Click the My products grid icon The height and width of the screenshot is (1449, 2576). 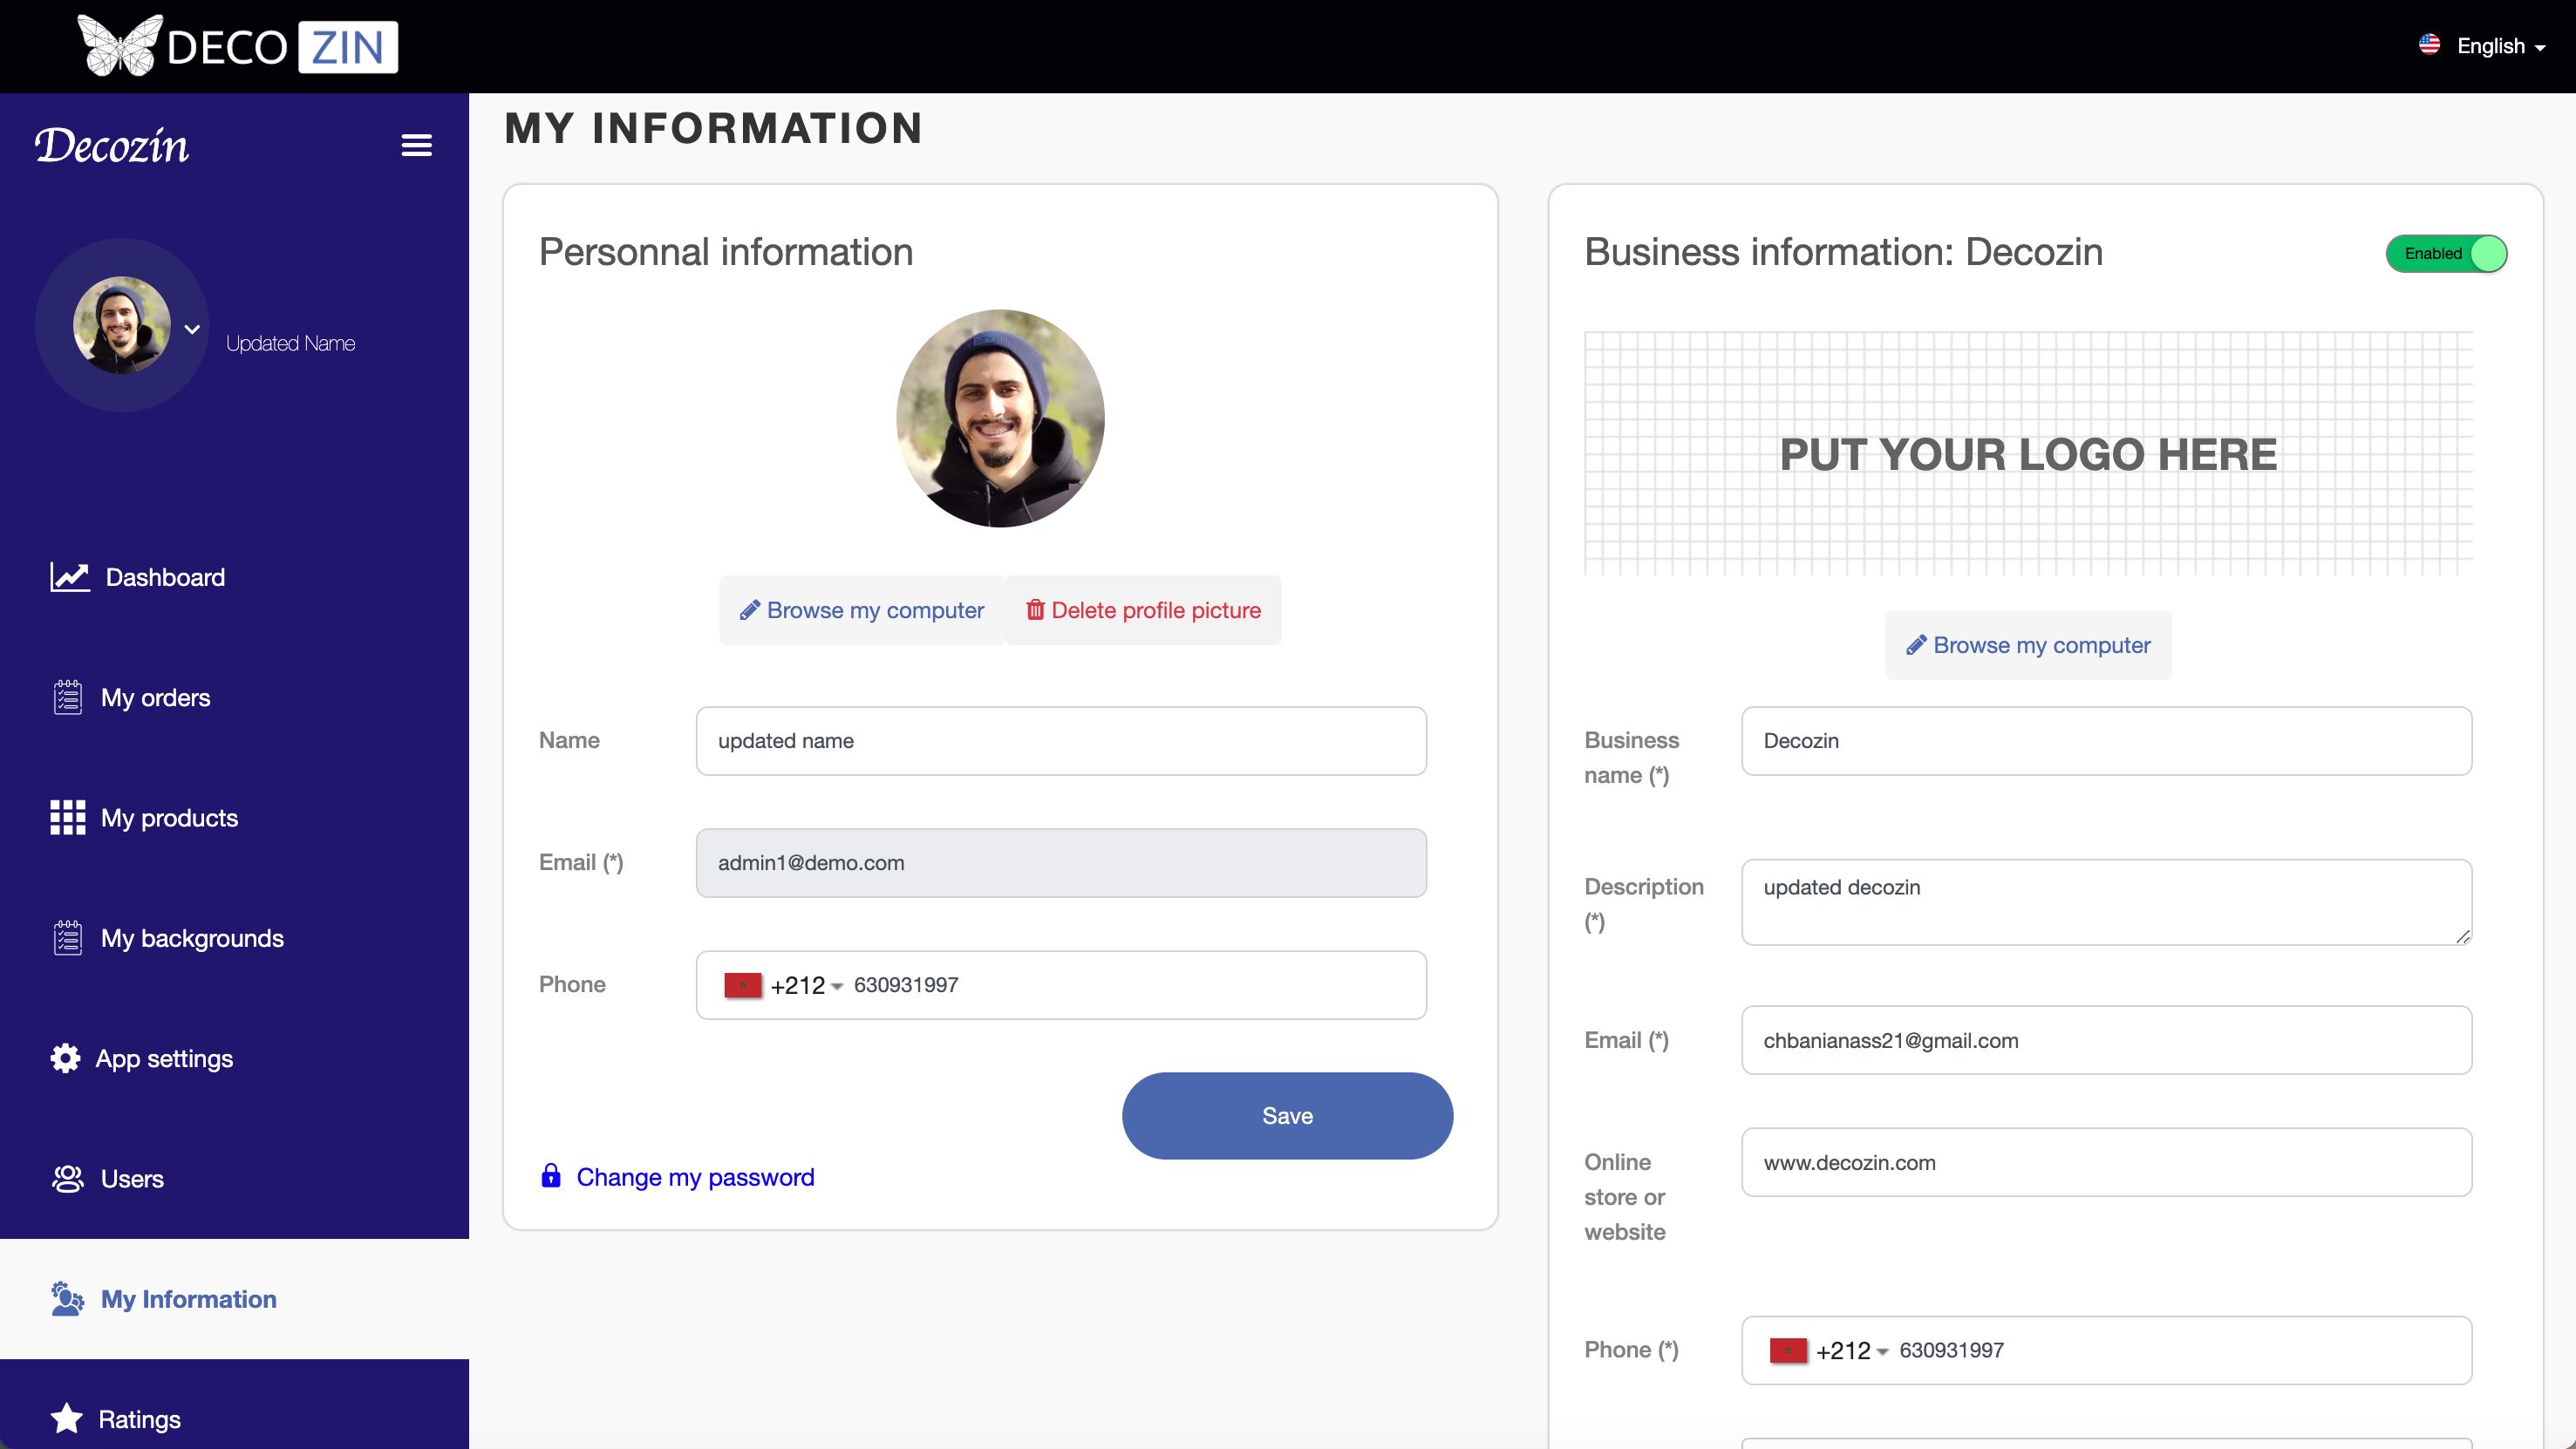tap(67, 817)
